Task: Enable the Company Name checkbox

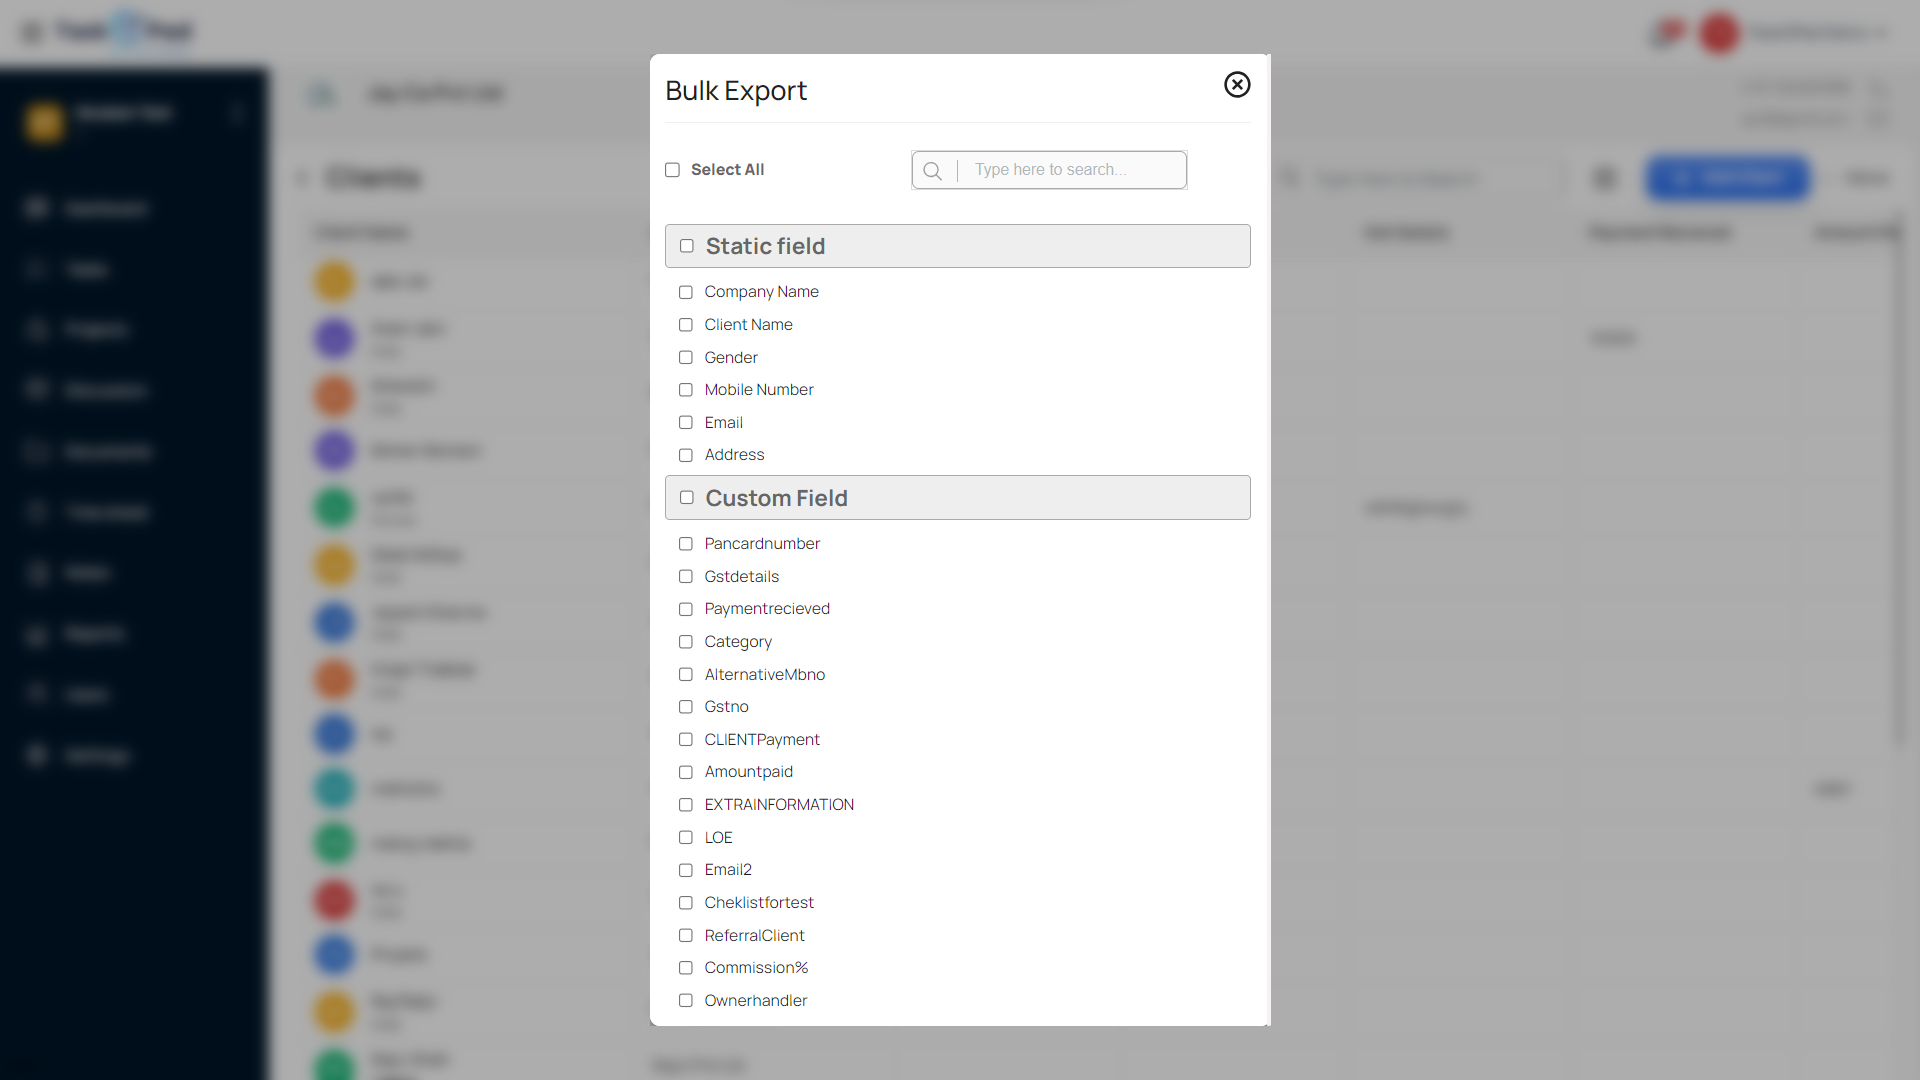Action: [686, 292]
